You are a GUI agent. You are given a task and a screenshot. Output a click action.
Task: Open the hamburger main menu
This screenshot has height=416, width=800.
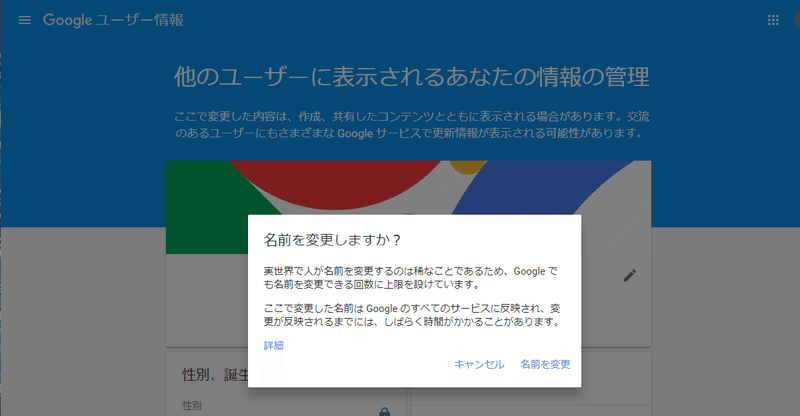pyautogui.click(x=24, y=20)
